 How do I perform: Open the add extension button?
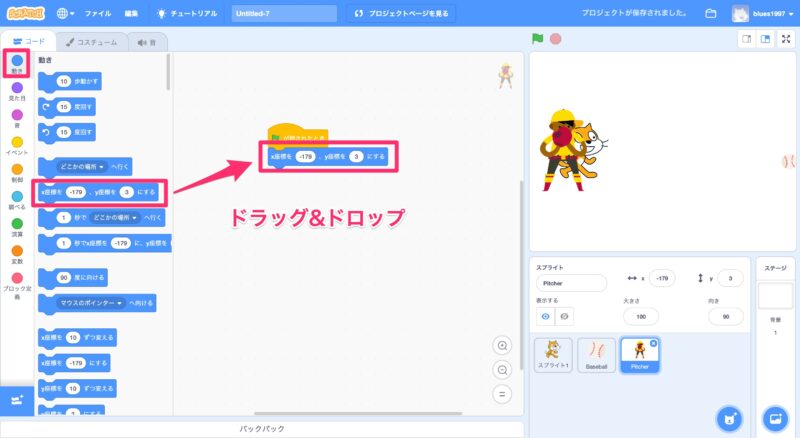pos(16,400)
